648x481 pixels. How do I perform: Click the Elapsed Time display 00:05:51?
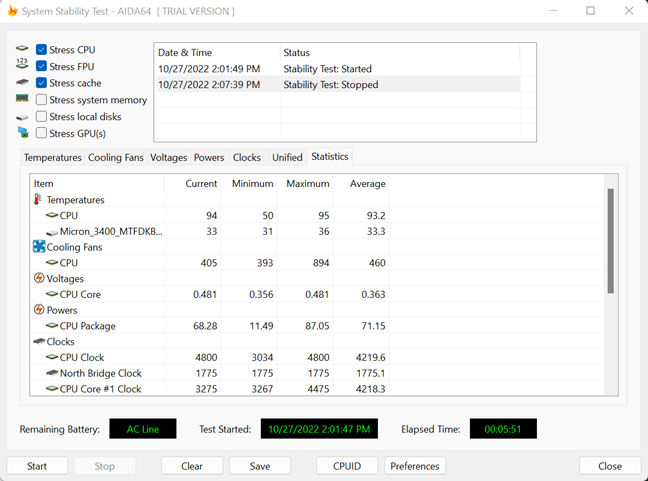pos(503,429)
